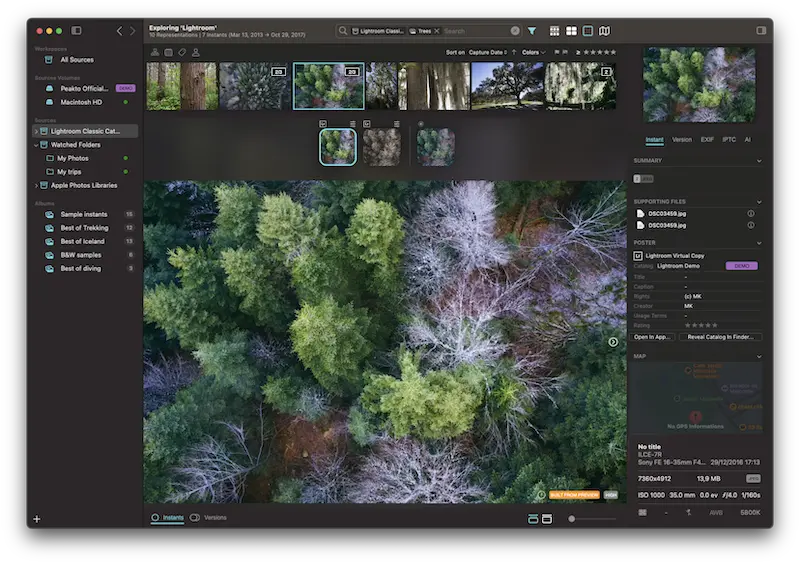Screen dimensions: 800x564
Task: Click the teal filmstrip layout toggle icon
Action: coord(533,519)
